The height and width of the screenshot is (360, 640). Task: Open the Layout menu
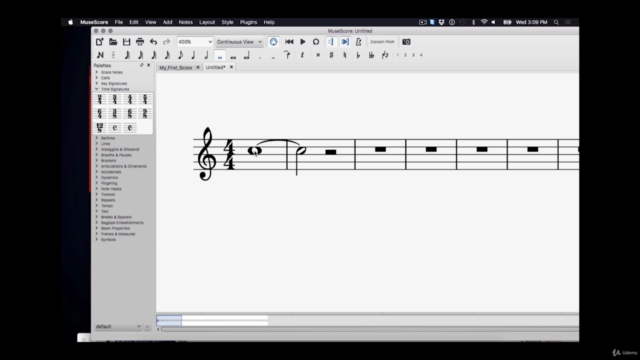(x=207, y=22)
